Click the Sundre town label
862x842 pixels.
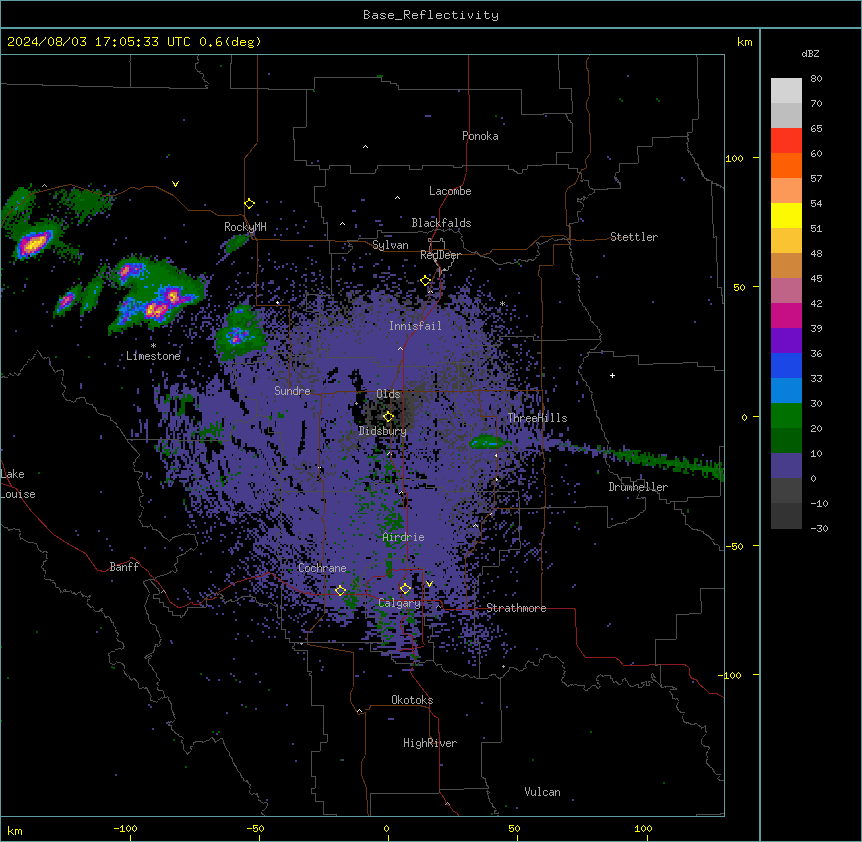pos(292,391)
